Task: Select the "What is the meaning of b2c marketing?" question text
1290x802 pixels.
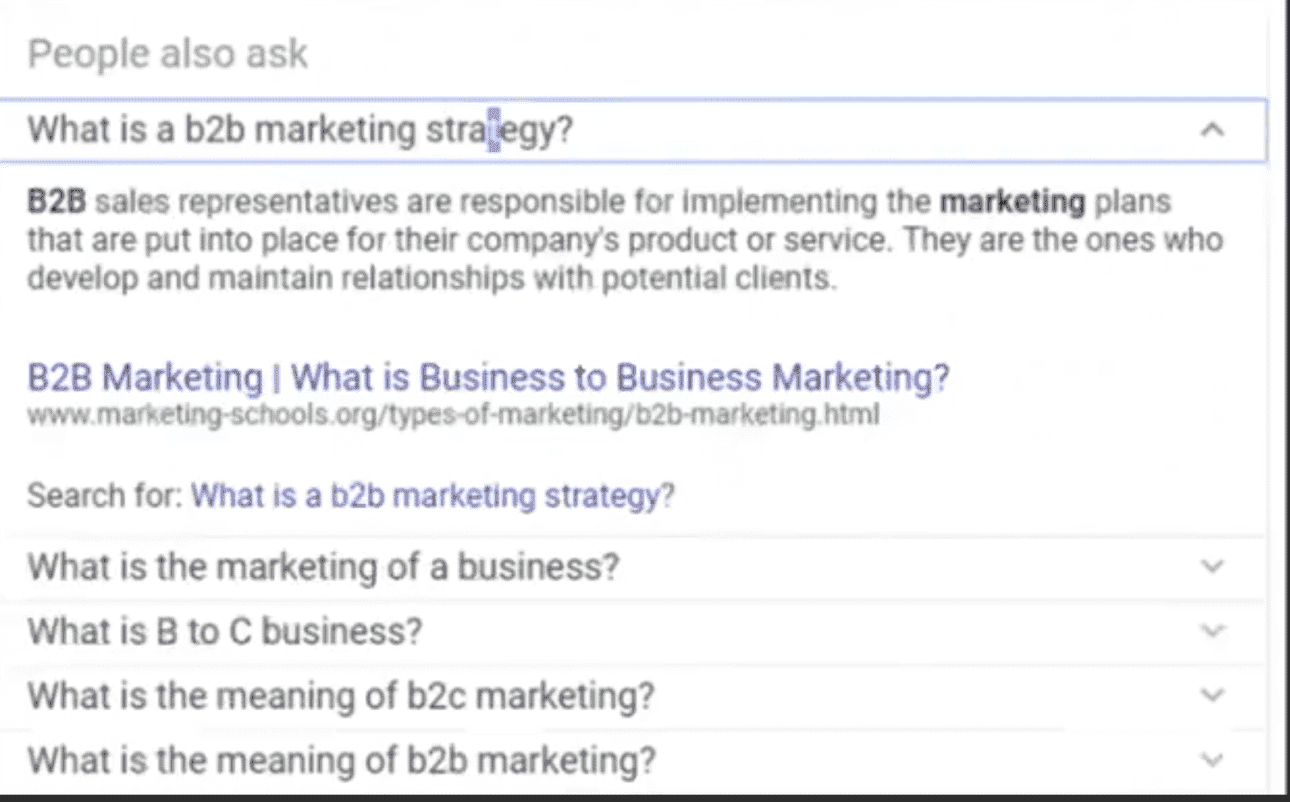Action: pyautogui.click(x=341, y=695)
